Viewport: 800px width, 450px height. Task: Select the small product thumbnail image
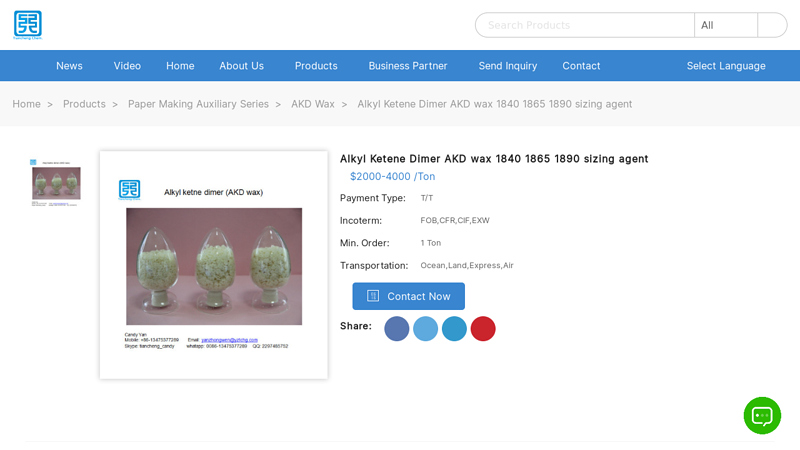tap(56, 183)
